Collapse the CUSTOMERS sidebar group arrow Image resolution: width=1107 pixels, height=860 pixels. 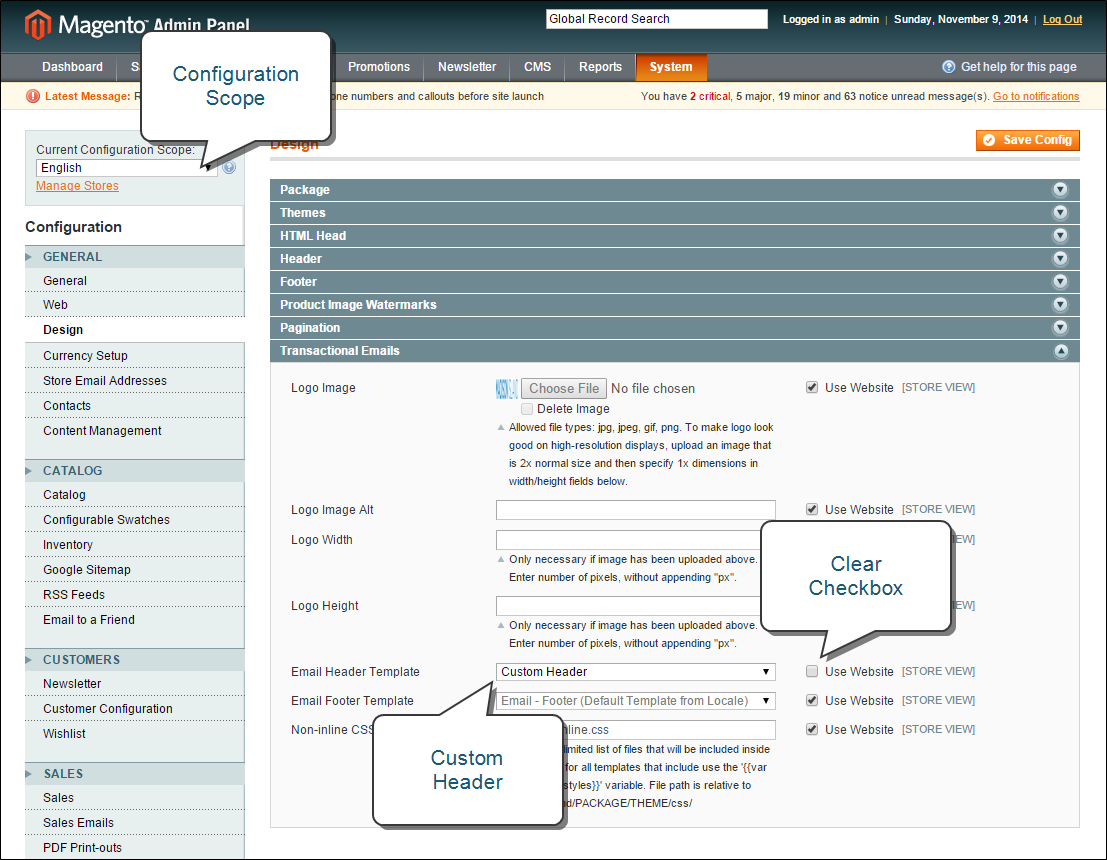click(x=29, y=659)
